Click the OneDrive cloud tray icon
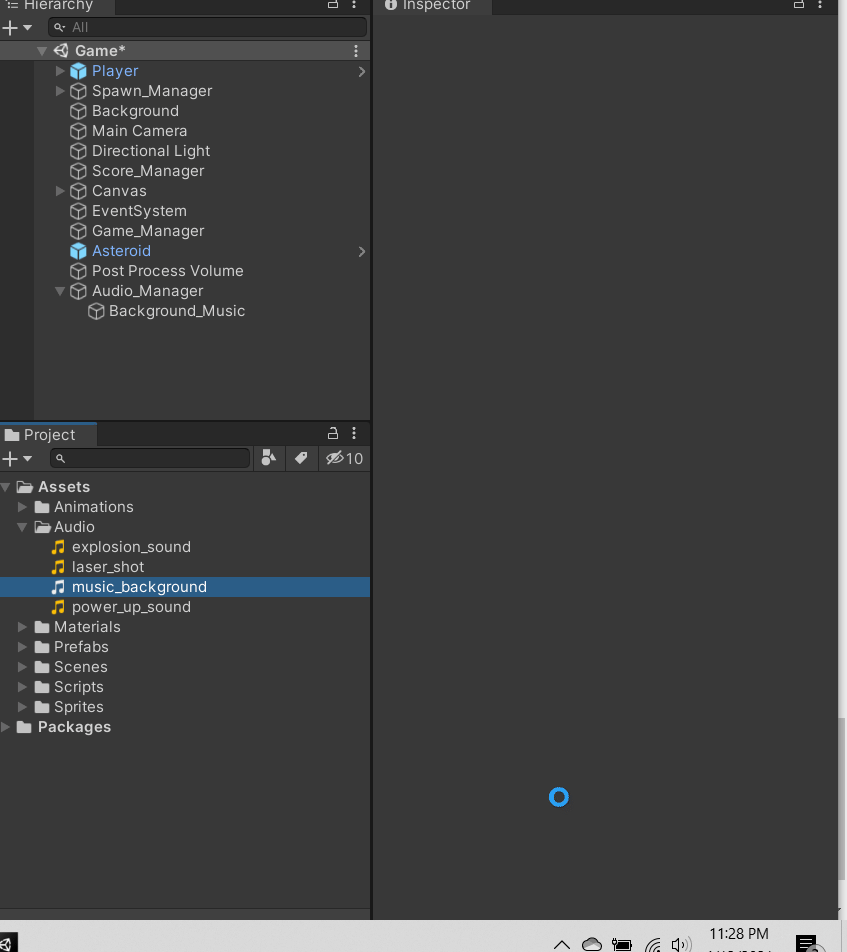The width and height of the screenshot is (847, 952). pos(592,945)
